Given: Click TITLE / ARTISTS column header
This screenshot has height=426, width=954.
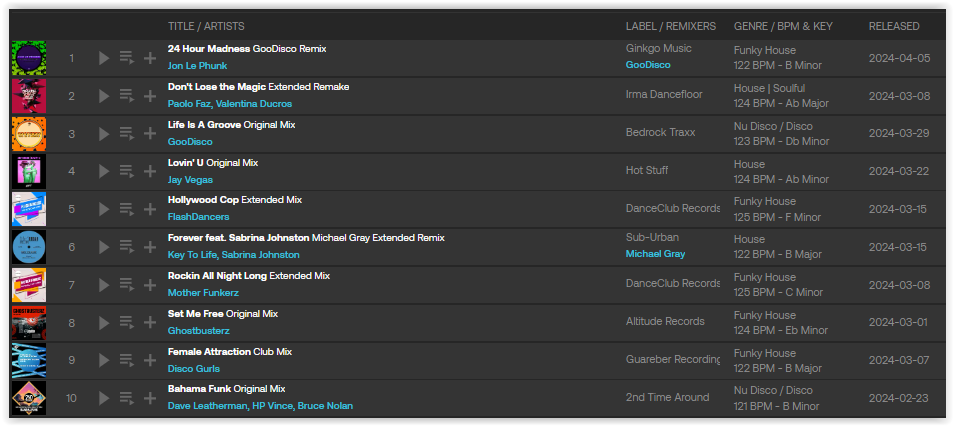Looking at the screenshot, I should (206, 26).
